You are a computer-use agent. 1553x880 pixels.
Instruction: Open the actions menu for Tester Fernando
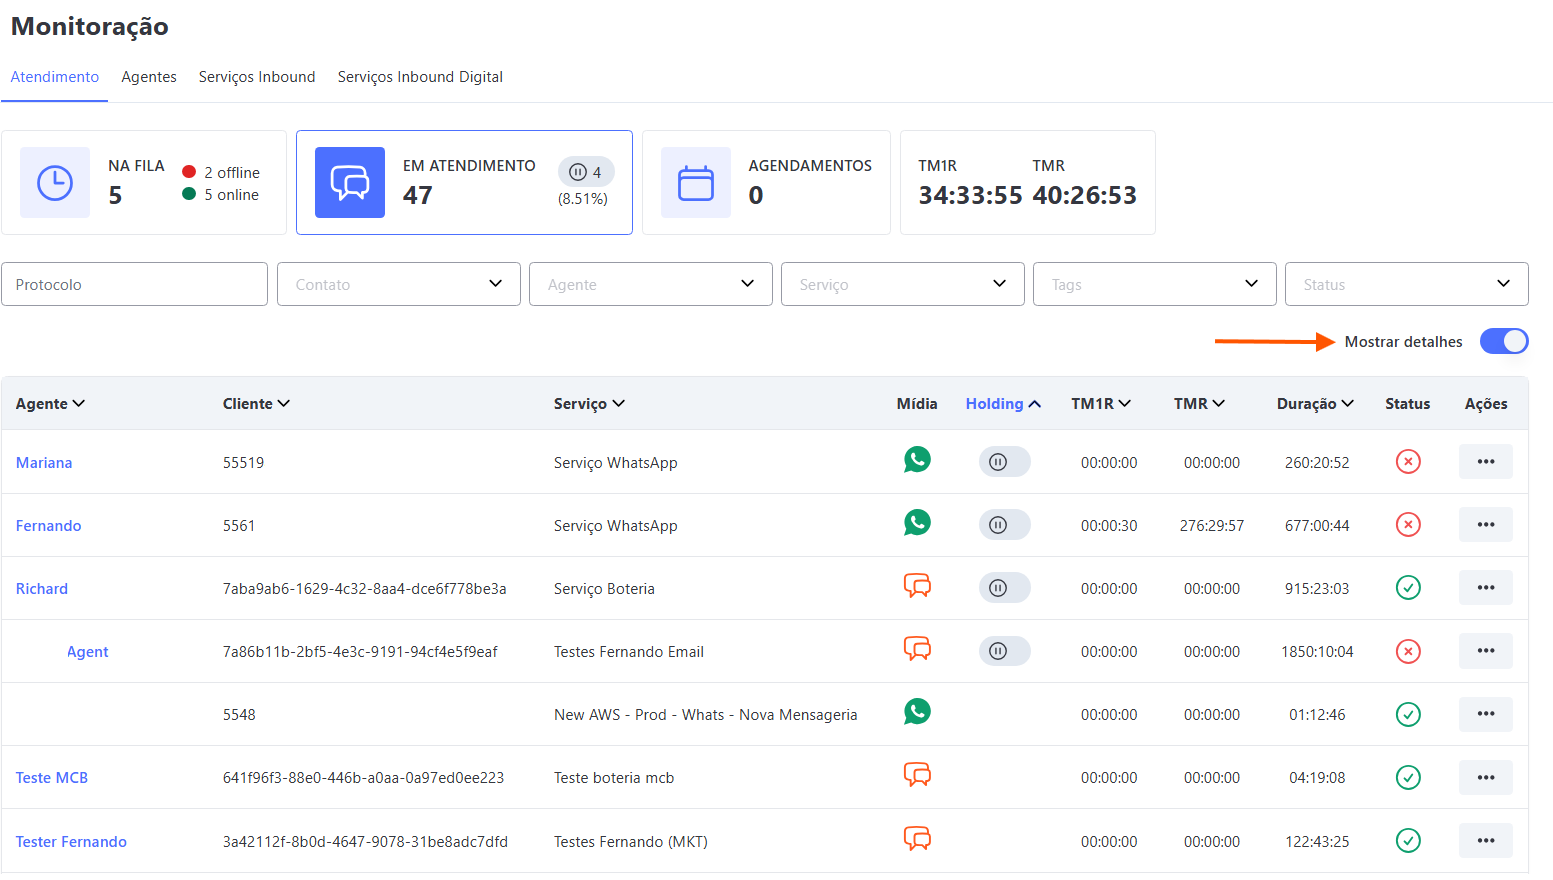(1485, 841)
